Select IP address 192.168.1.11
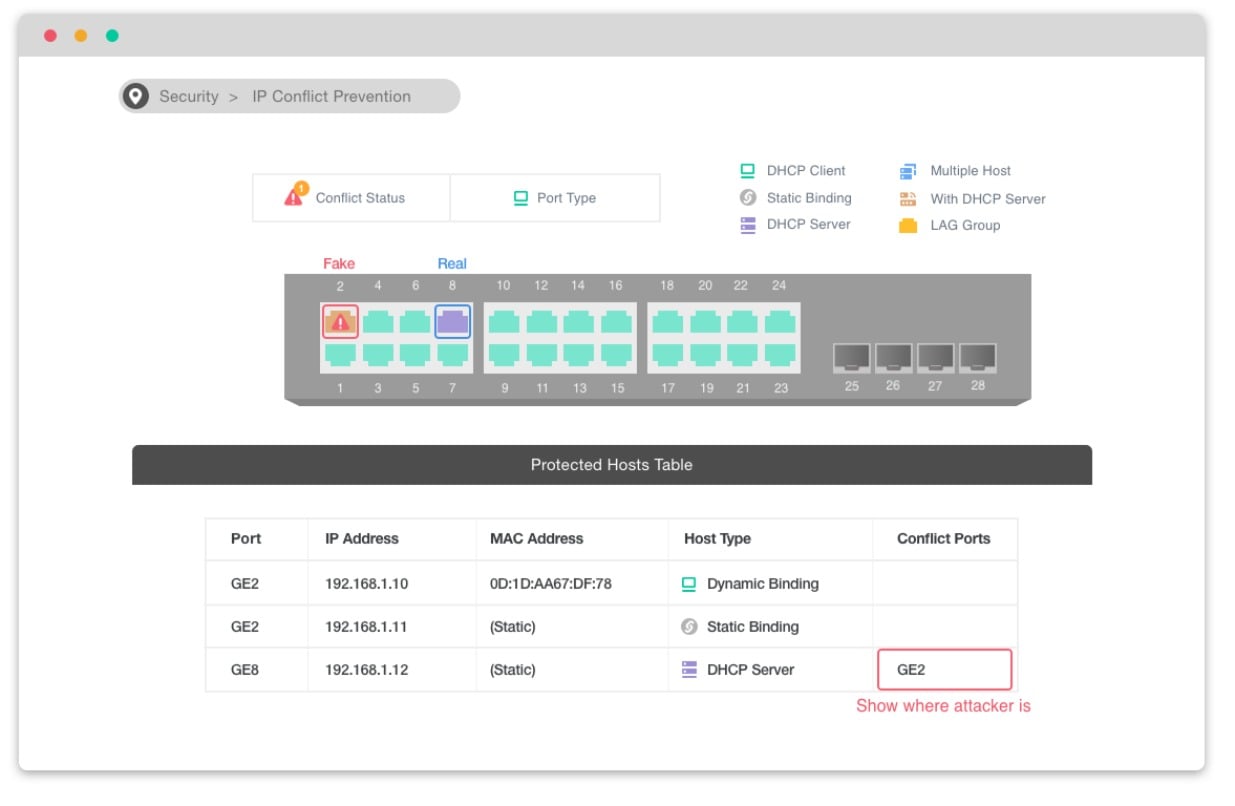The height and width of the screenshot is (806, 1235). click(366, 627)
